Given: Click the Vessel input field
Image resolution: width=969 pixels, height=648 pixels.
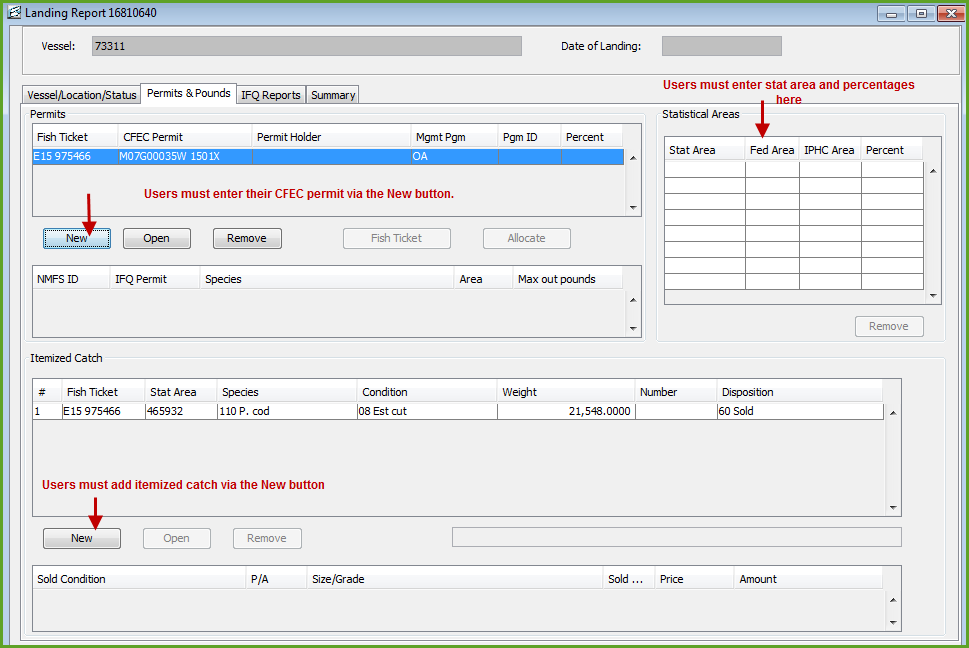Looking at the screenshot, I should pyautogui.click(x=306, y=46).
